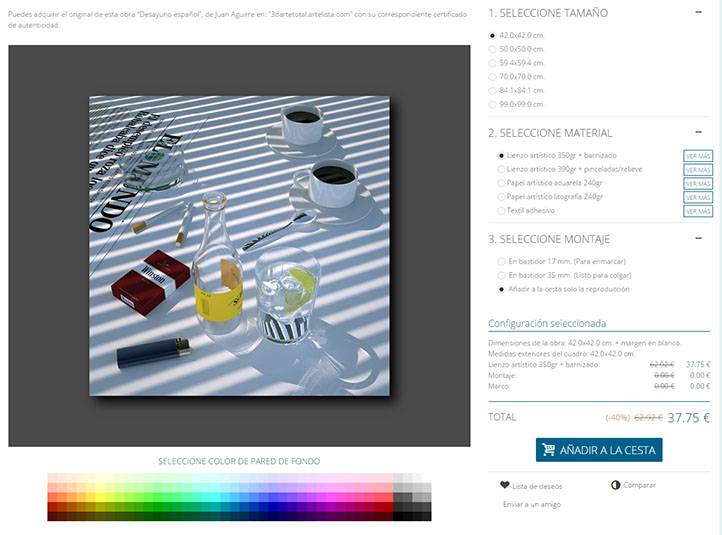Click the heart icon for Lista de deseos
Viewport: 722px width, 535px height.
pyautogui.click(x=504, y=485)
